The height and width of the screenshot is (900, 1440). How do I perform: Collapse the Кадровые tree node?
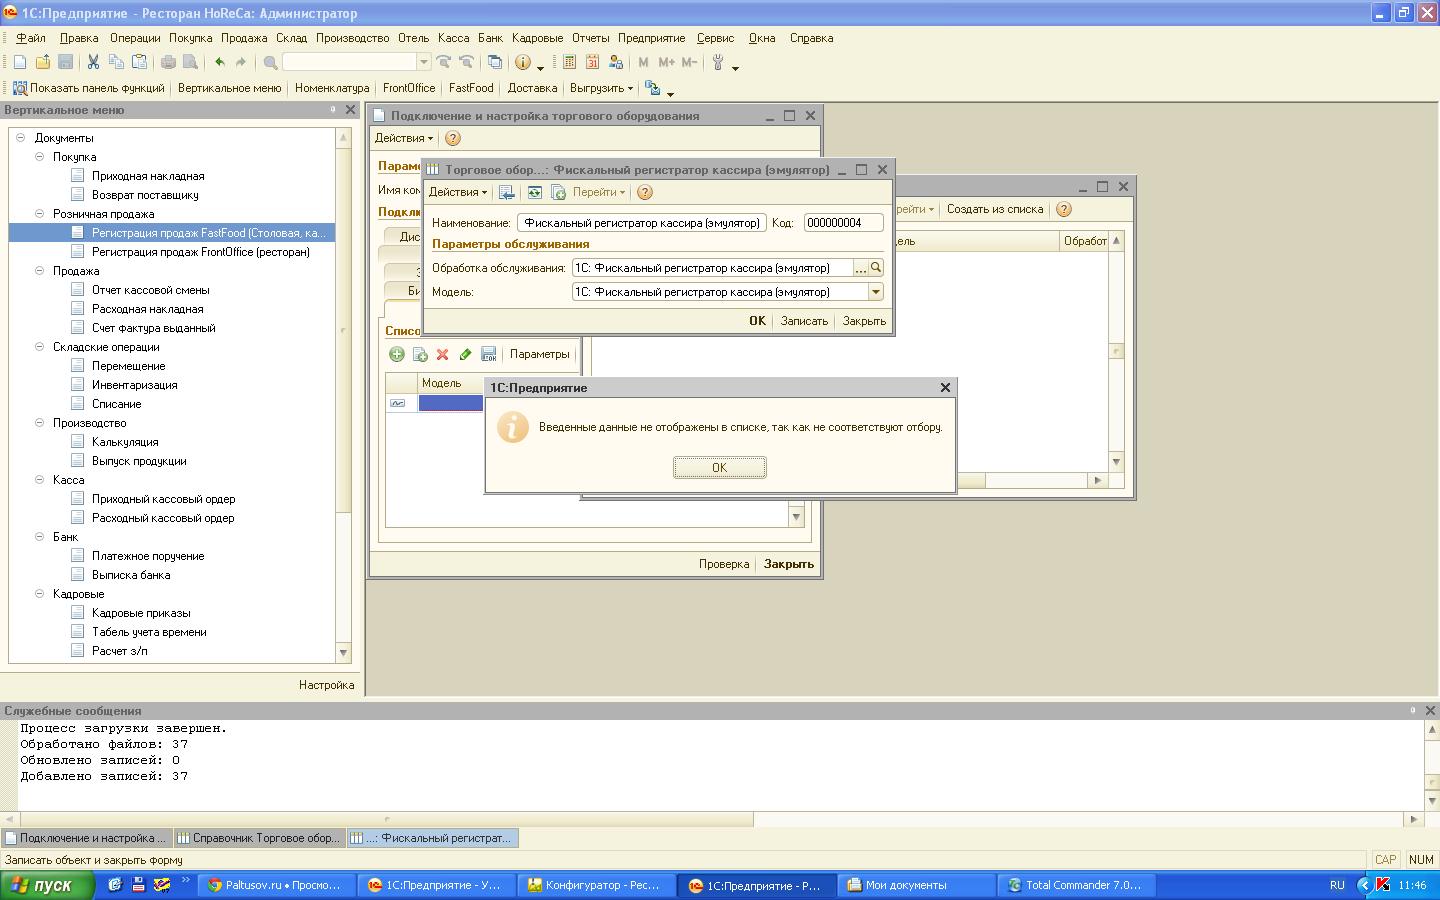tap(40, 594)
